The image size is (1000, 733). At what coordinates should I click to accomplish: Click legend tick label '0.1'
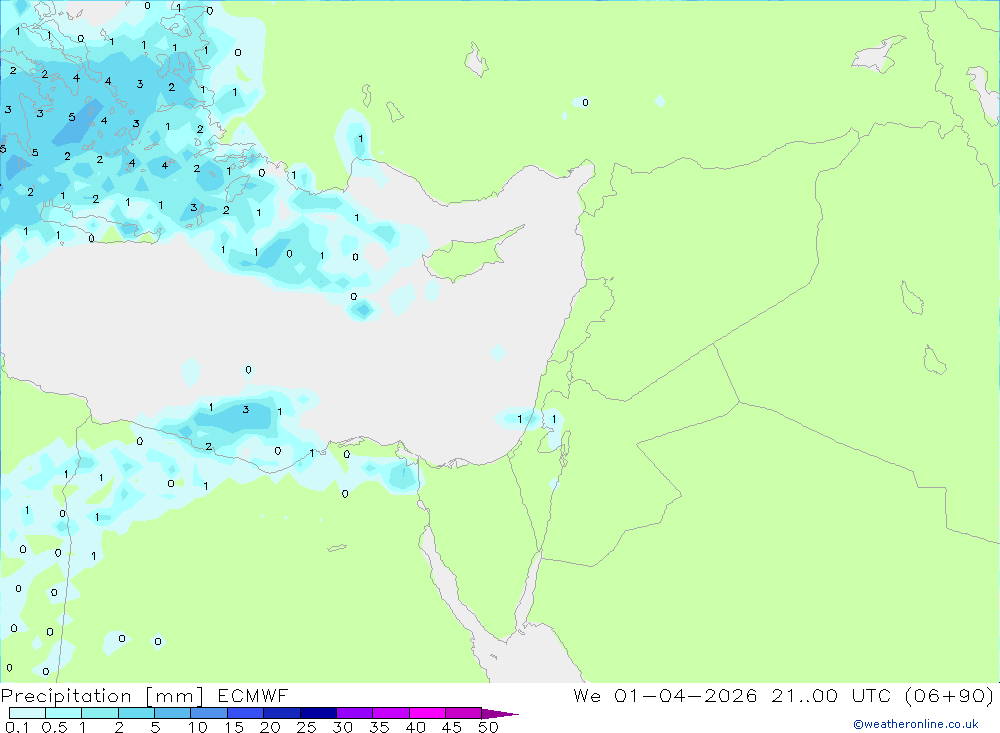[16, 727]
